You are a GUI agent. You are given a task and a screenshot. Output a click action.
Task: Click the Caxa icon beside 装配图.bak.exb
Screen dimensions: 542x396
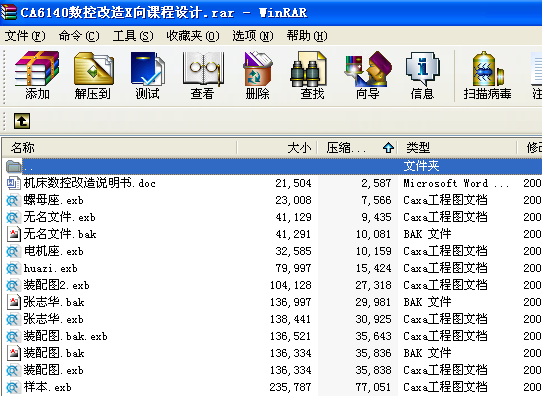tap(13, 336)
